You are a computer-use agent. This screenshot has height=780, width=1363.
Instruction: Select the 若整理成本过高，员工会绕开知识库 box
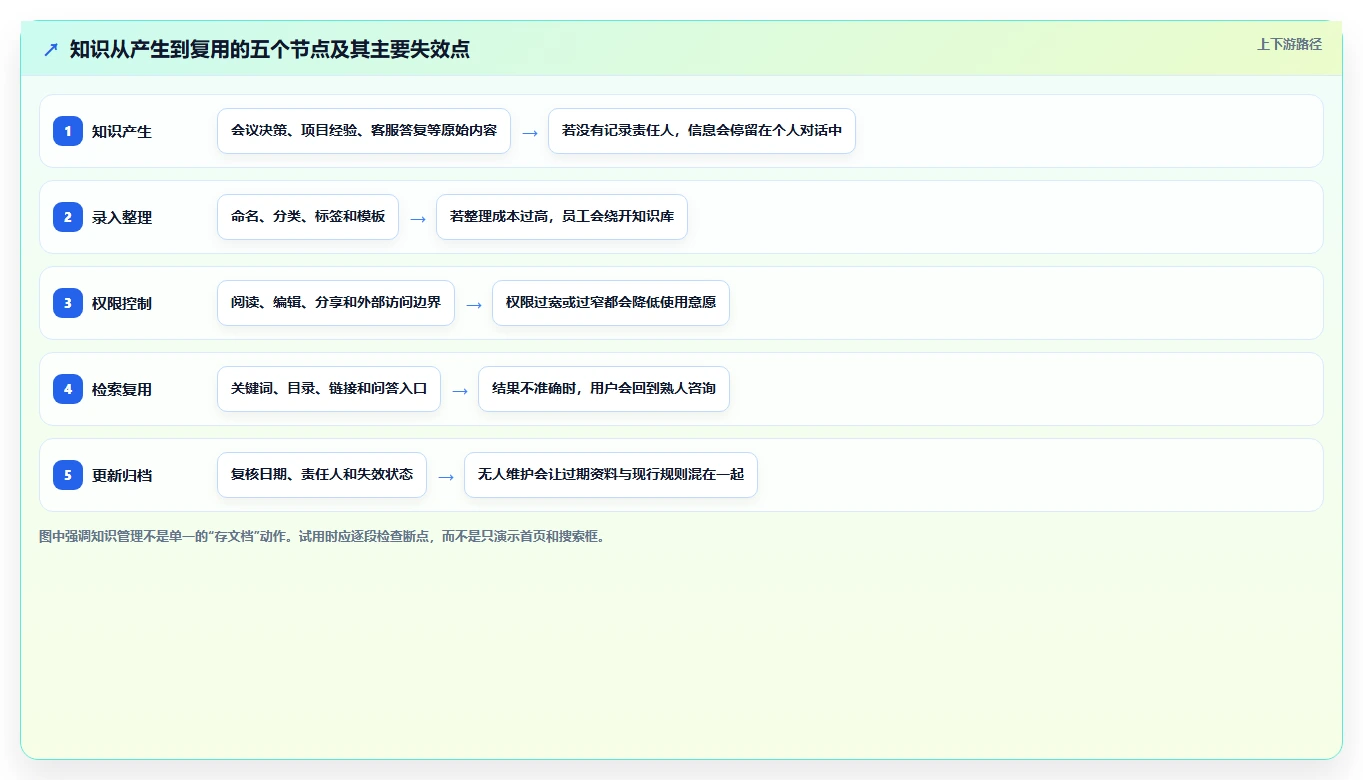point(562,217)
